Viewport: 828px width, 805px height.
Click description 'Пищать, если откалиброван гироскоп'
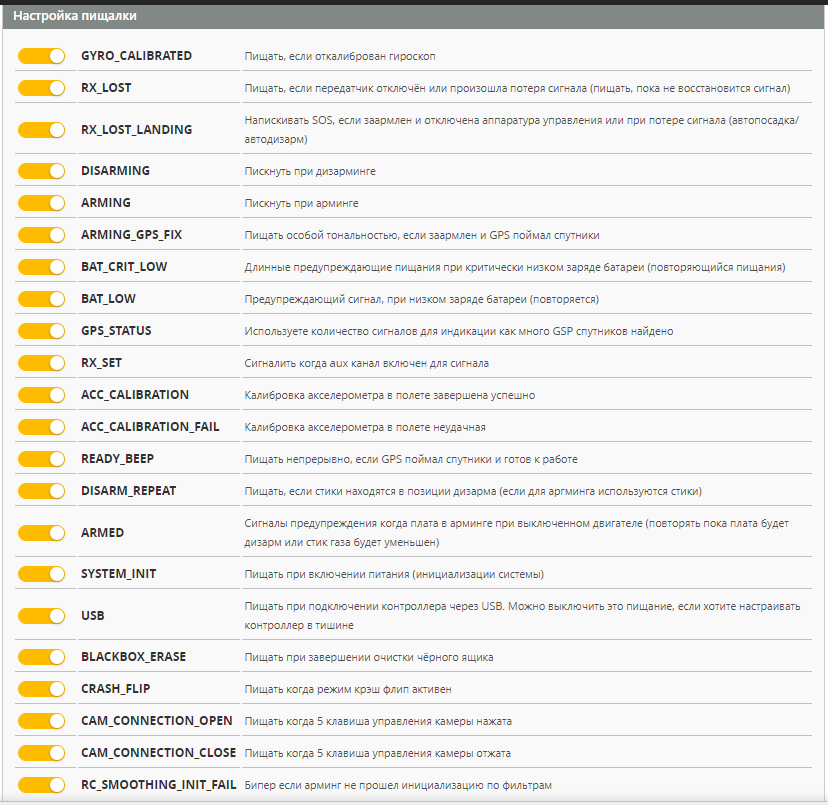point(340,57)
